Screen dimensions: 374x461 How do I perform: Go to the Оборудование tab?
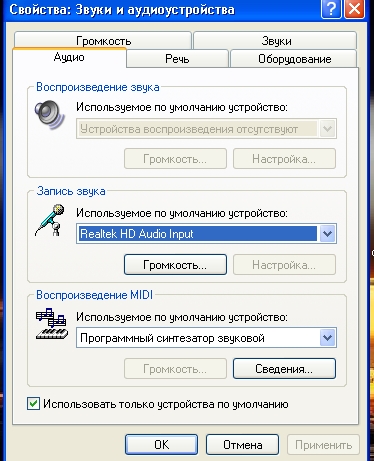[x=294, y=58]
